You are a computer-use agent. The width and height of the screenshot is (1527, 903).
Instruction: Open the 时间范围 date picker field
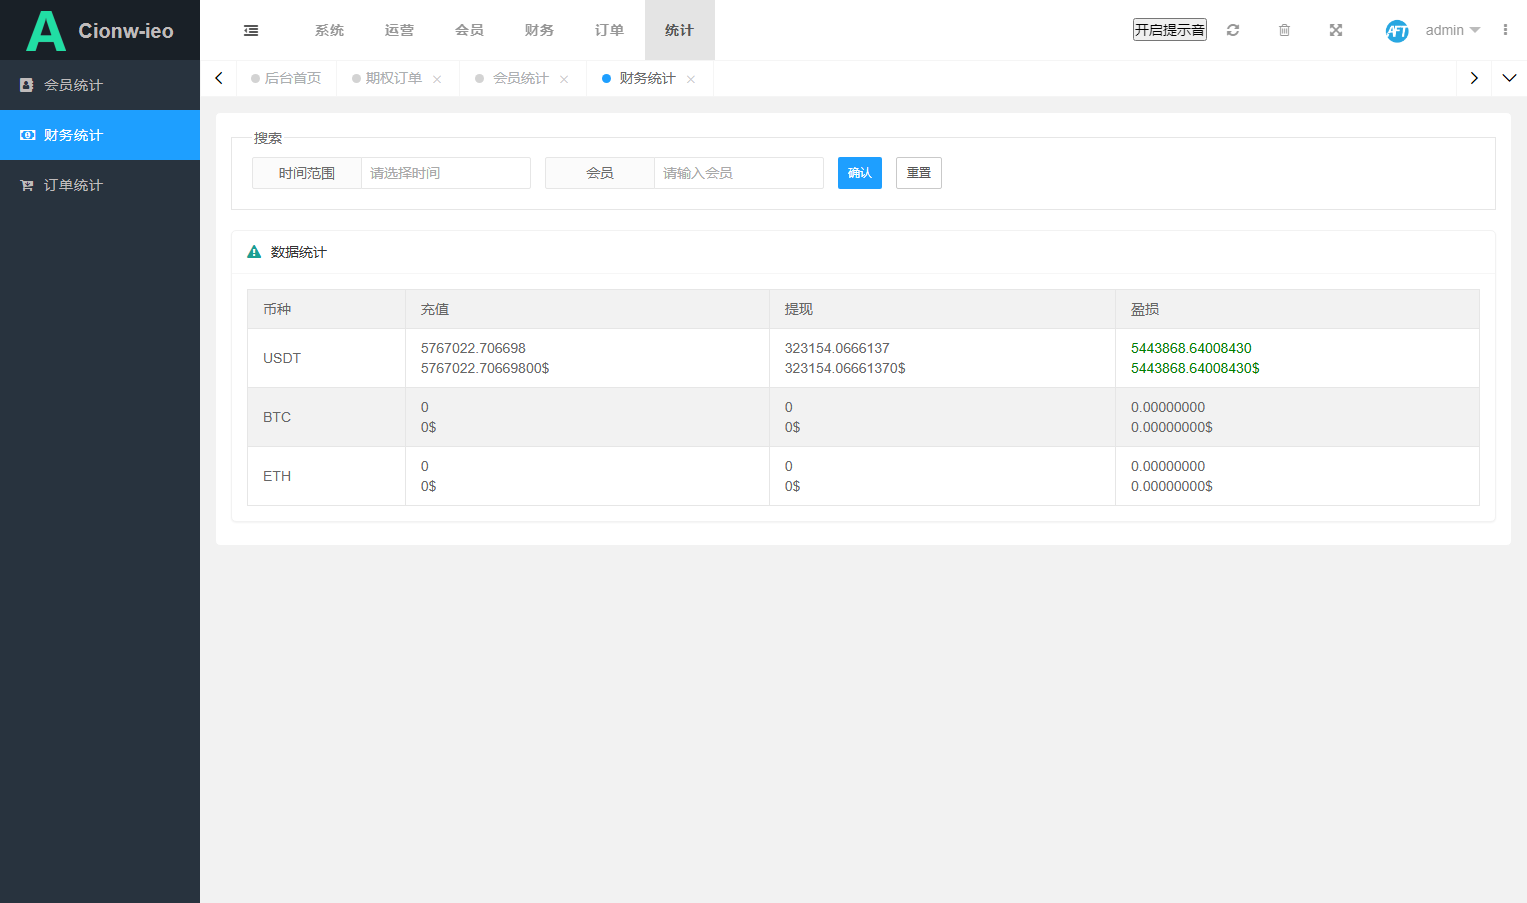pyautogui.click(x=445, y=173)
